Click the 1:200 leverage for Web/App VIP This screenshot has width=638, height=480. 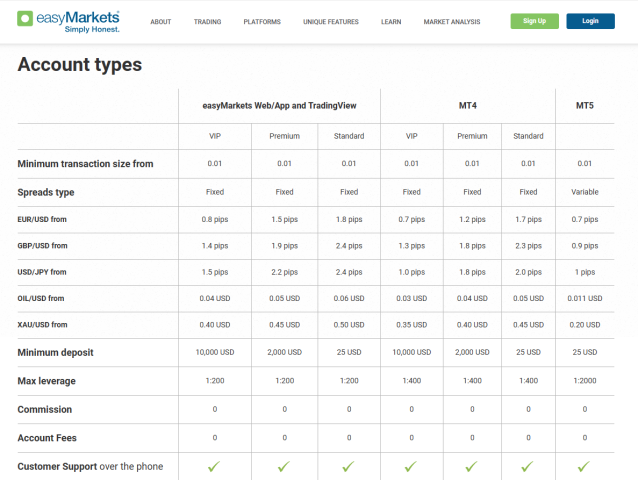coord(215,381)
